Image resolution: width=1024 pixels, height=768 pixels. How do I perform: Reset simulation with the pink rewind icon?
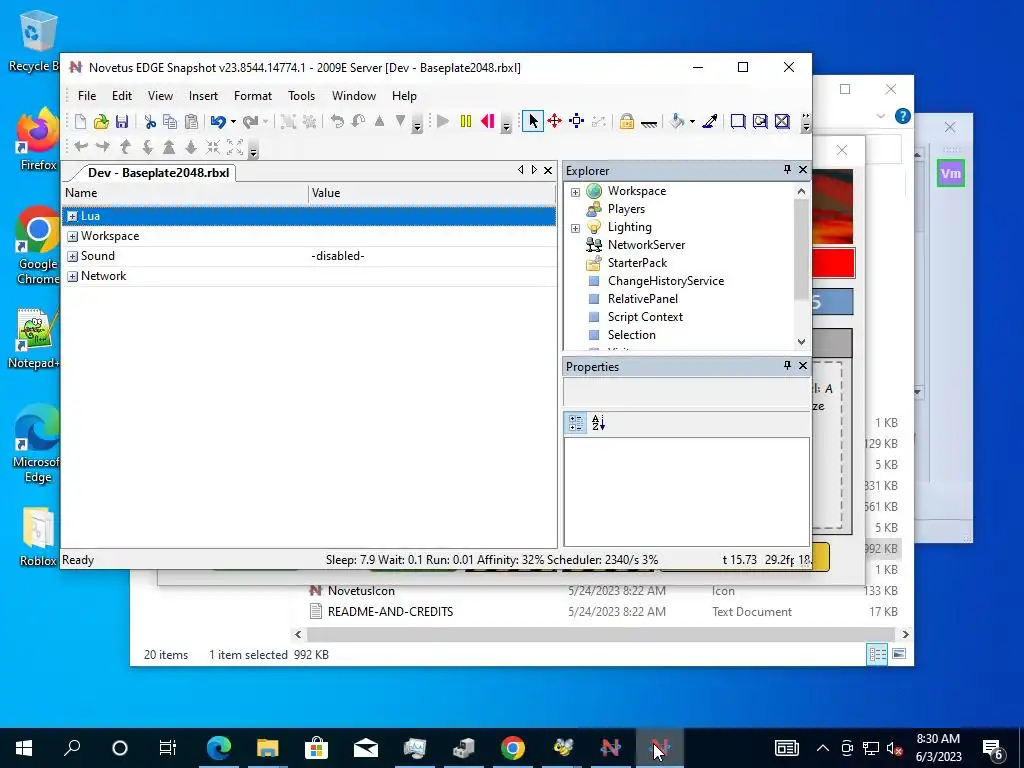click(488, 121)
